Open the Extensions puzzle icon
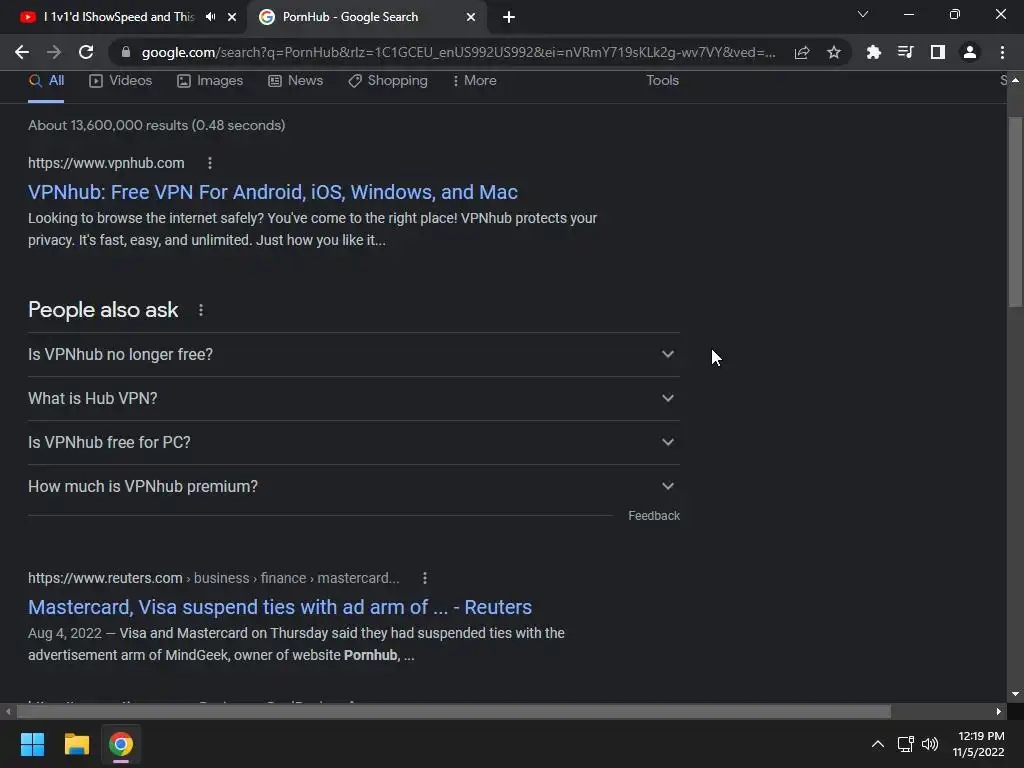1024x768 pixels. (873, 52)
